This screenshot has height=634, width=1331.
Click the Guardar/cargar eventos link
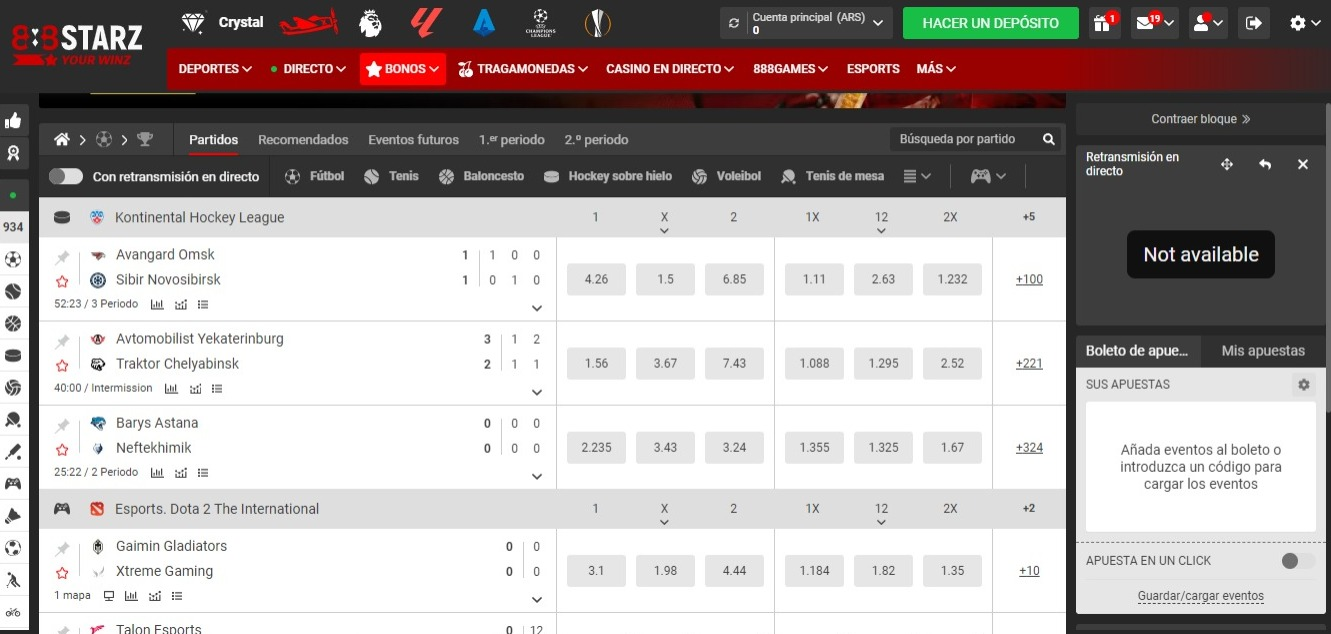point(1200,596)
